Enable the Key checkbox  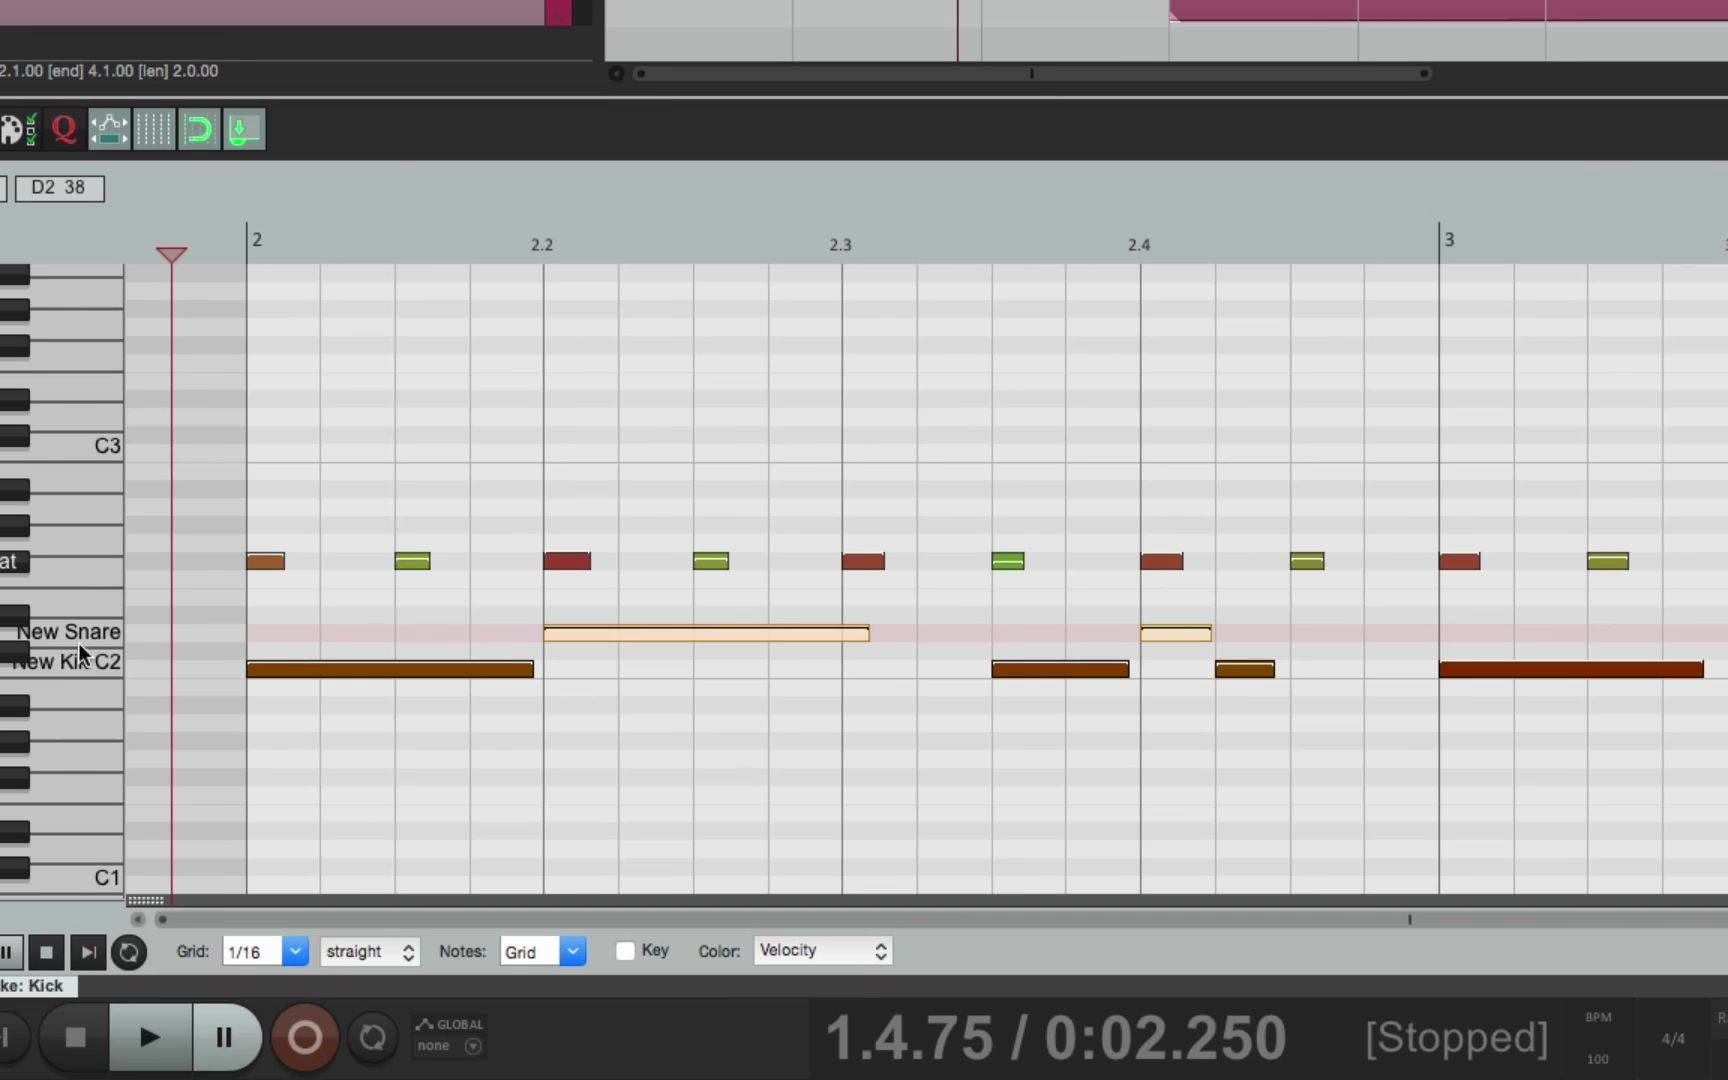(625, 951)
